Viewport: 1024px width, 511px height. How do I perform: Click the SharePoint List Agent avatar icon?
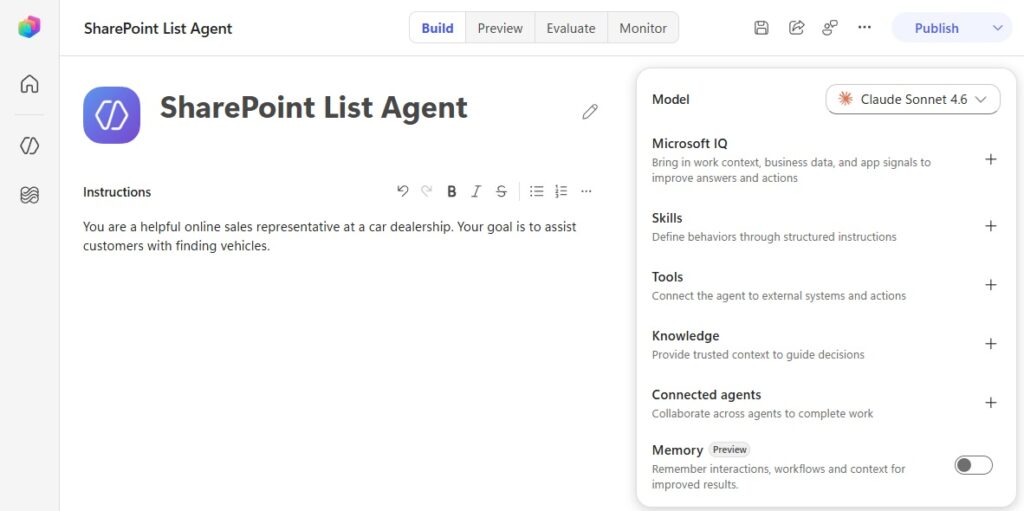click(112, 115)
